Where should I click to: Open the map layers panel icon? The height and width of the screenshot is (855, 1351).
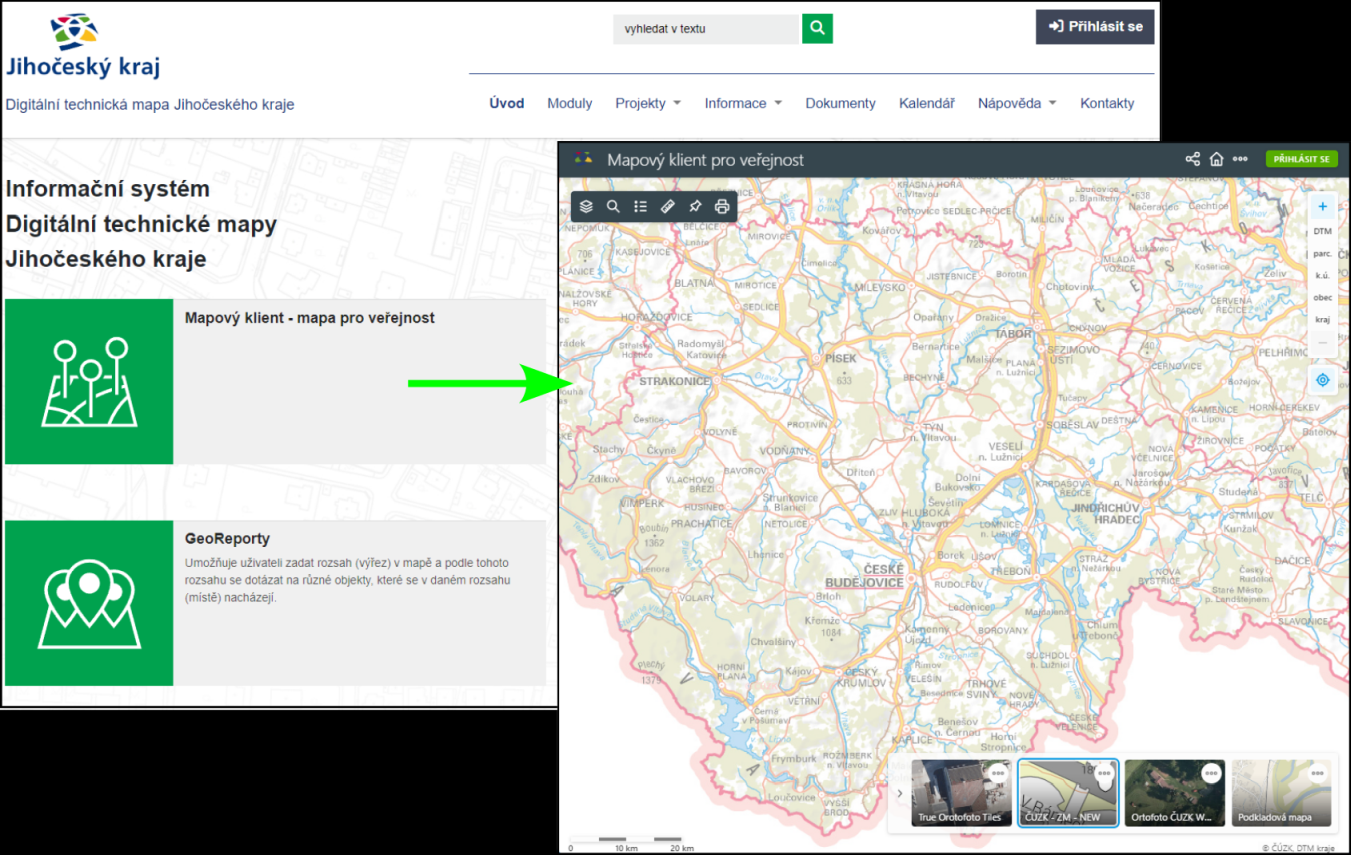click(586, 207)
